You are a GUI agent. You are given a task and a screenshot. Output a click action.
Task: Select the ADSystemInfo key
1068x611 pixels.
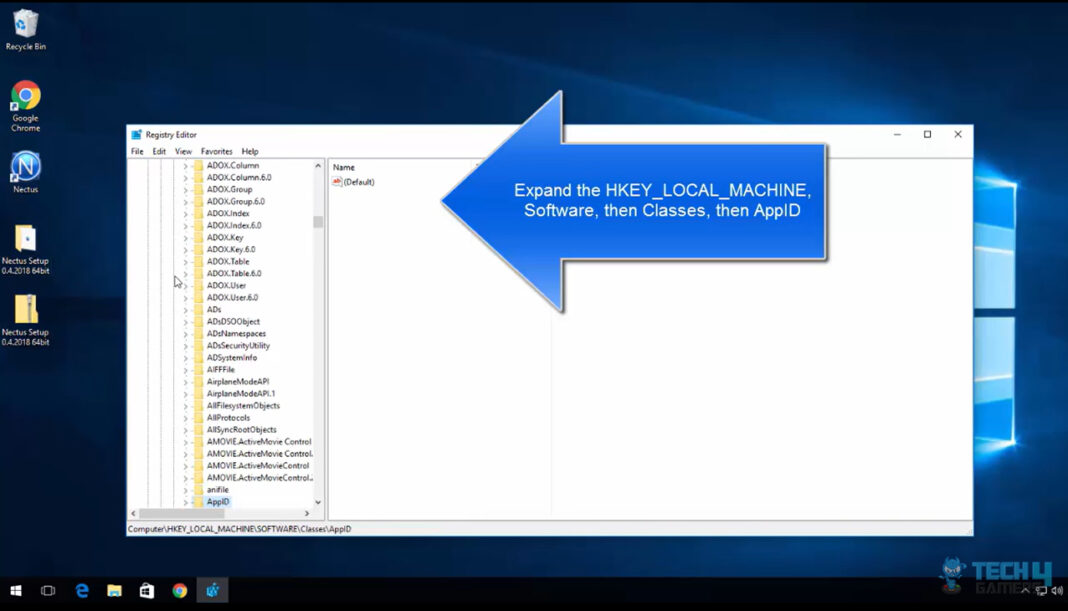232,358
